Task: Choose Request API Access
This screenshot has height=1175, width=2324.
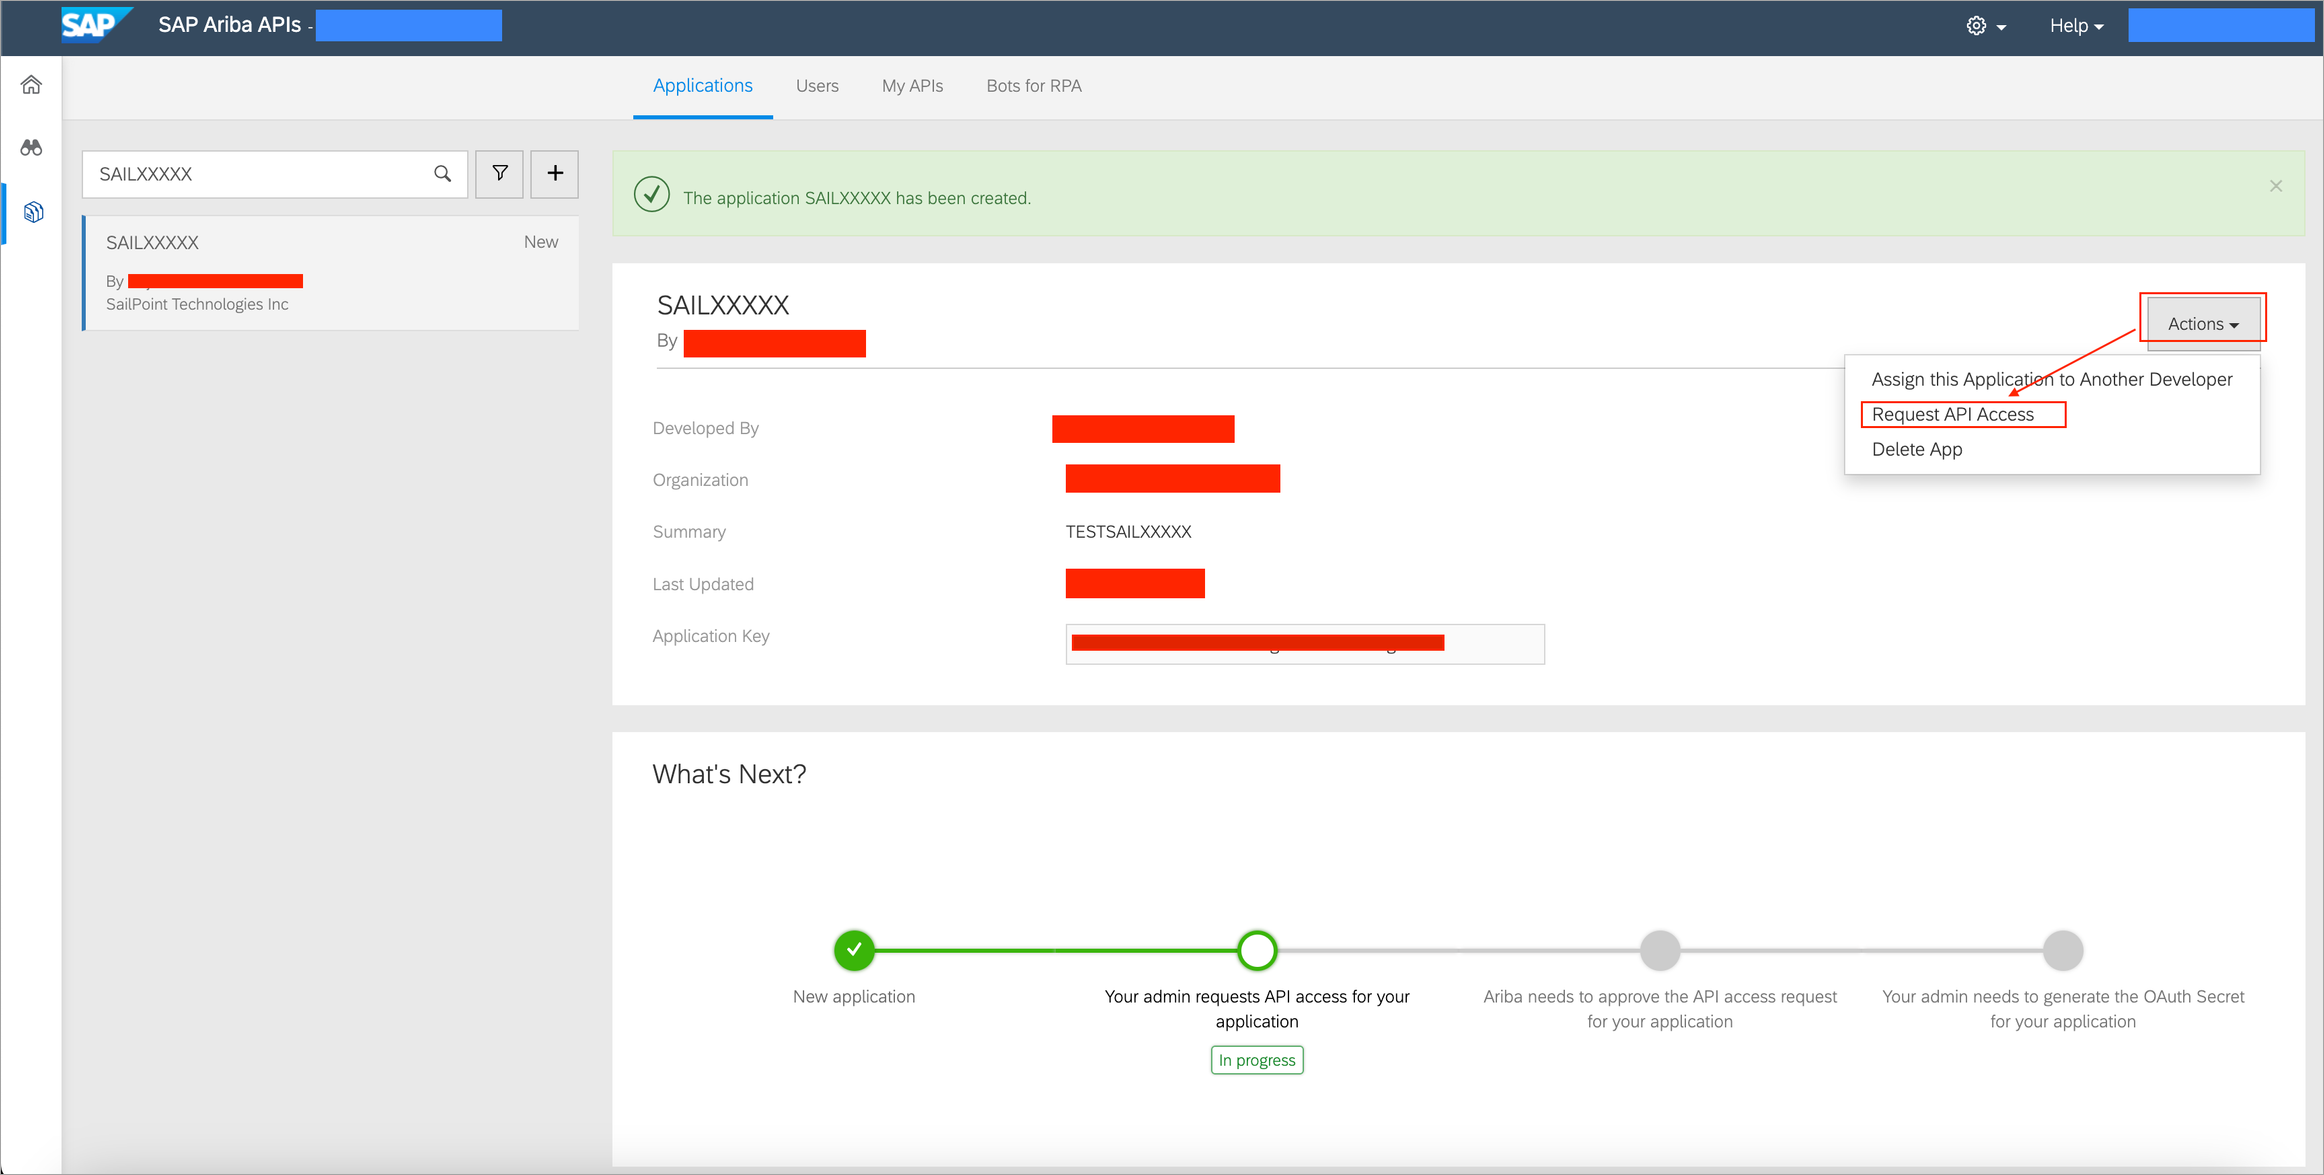Action: [x=1953, y=414]
